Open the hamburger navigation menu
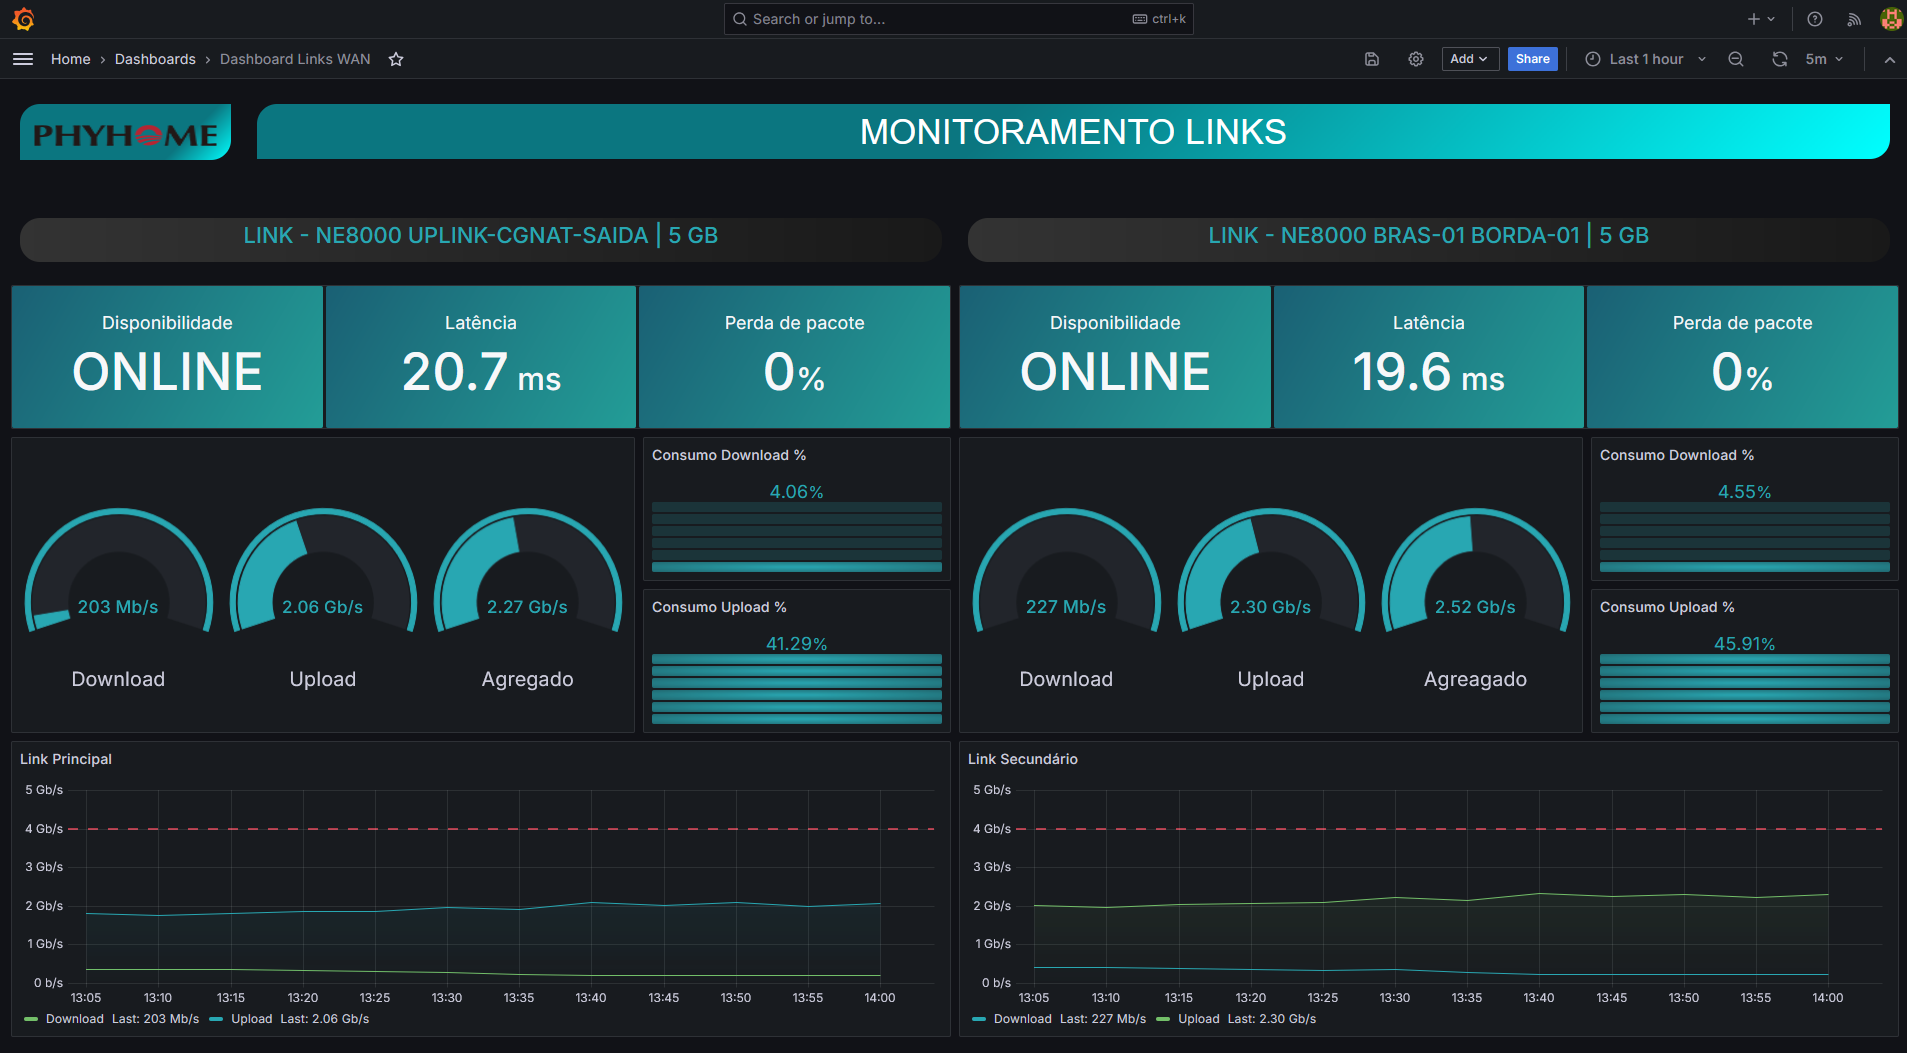Screen dimensions: 1907x1053 [x=23, y=59]
